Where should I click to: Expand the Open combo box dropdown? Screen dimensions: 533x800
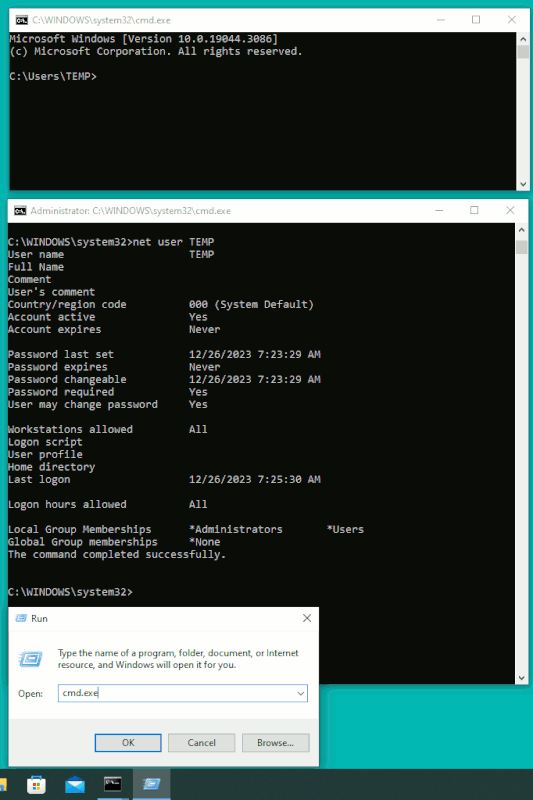pos(300,693)
